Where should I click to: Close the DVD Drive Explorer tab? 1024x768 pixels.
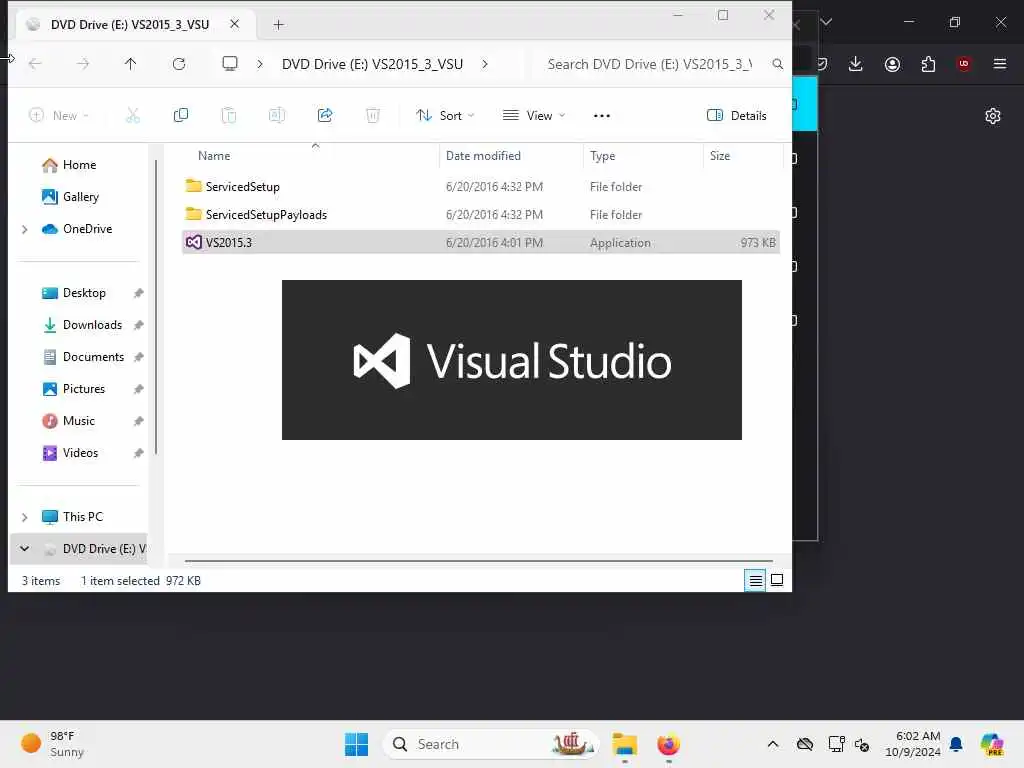coord(234,24)
